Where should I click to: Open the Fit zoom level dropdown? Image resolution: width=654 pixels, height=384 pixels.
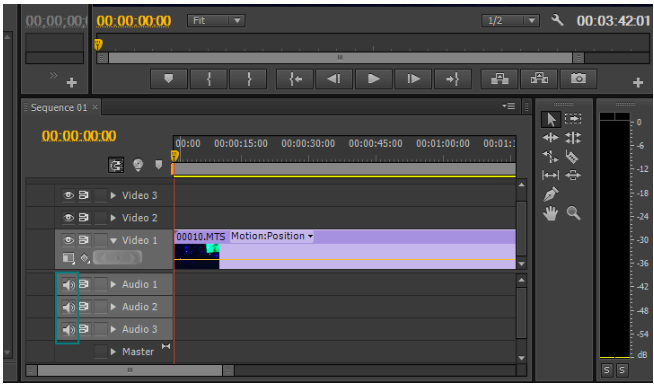pyautogui.click(x=216, y=20)
